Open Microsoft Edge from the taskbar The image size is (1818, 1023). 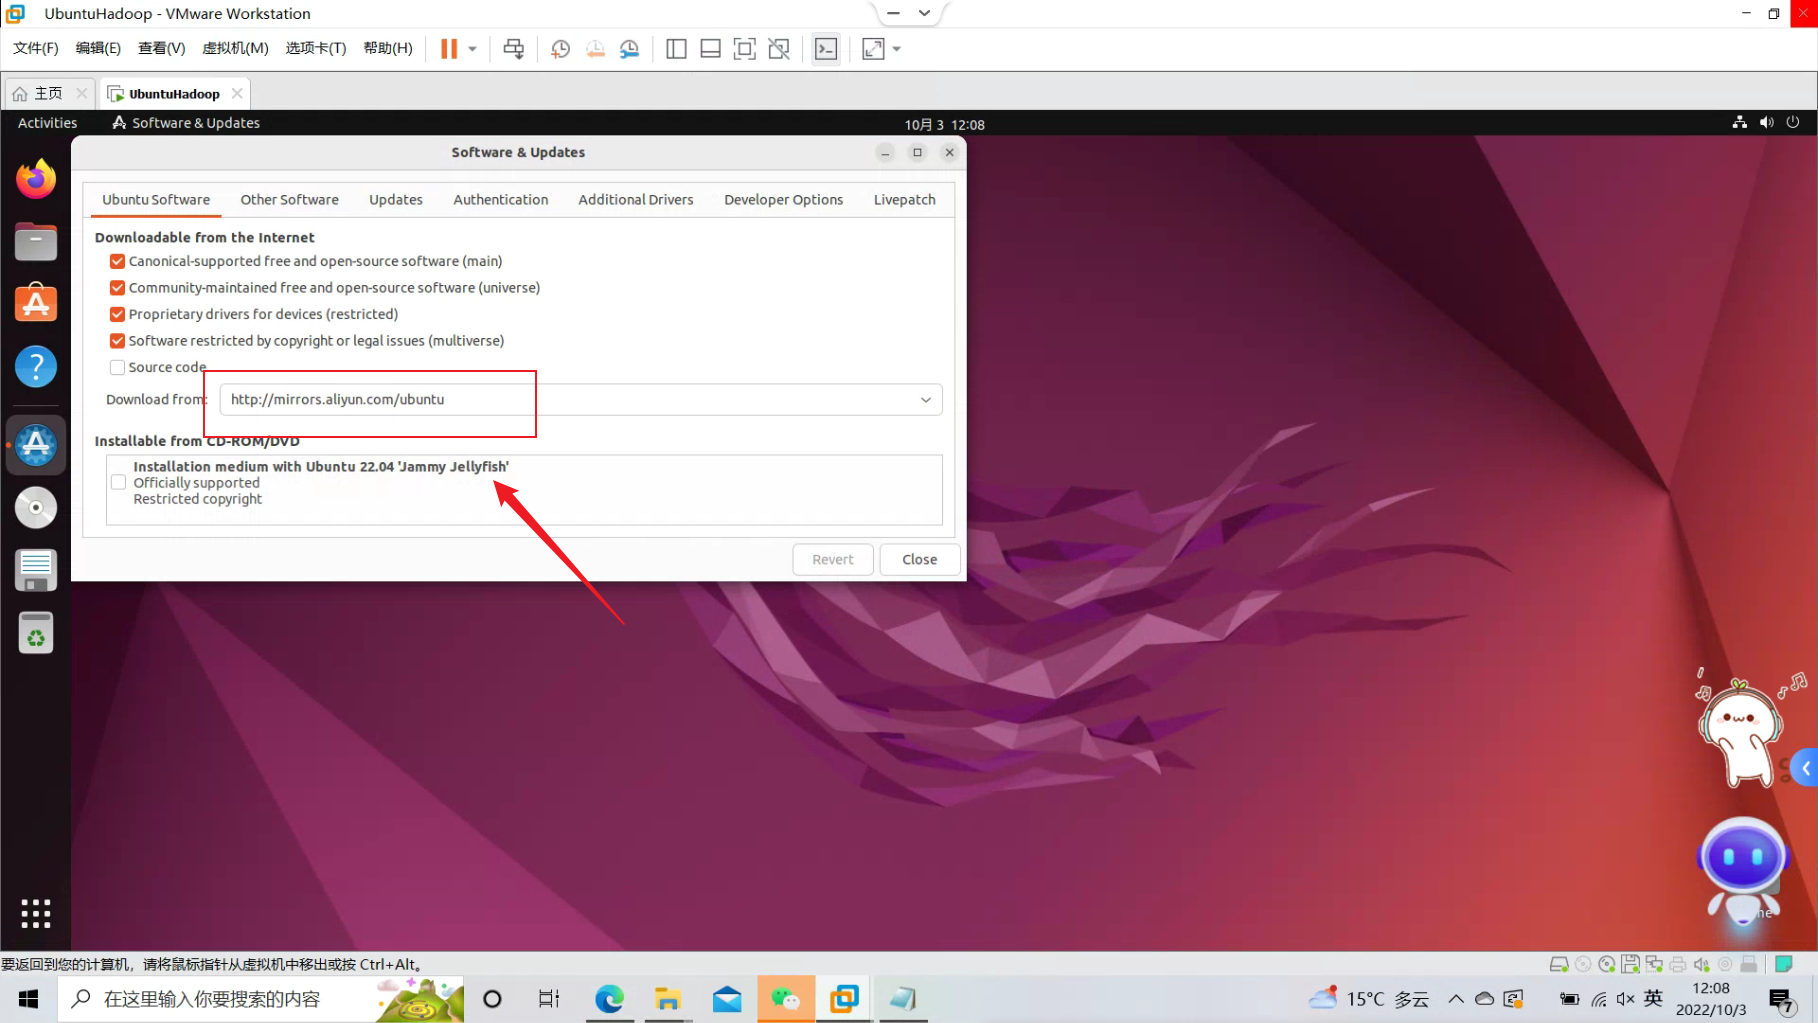pyautogui.click(x=609, y=999)
